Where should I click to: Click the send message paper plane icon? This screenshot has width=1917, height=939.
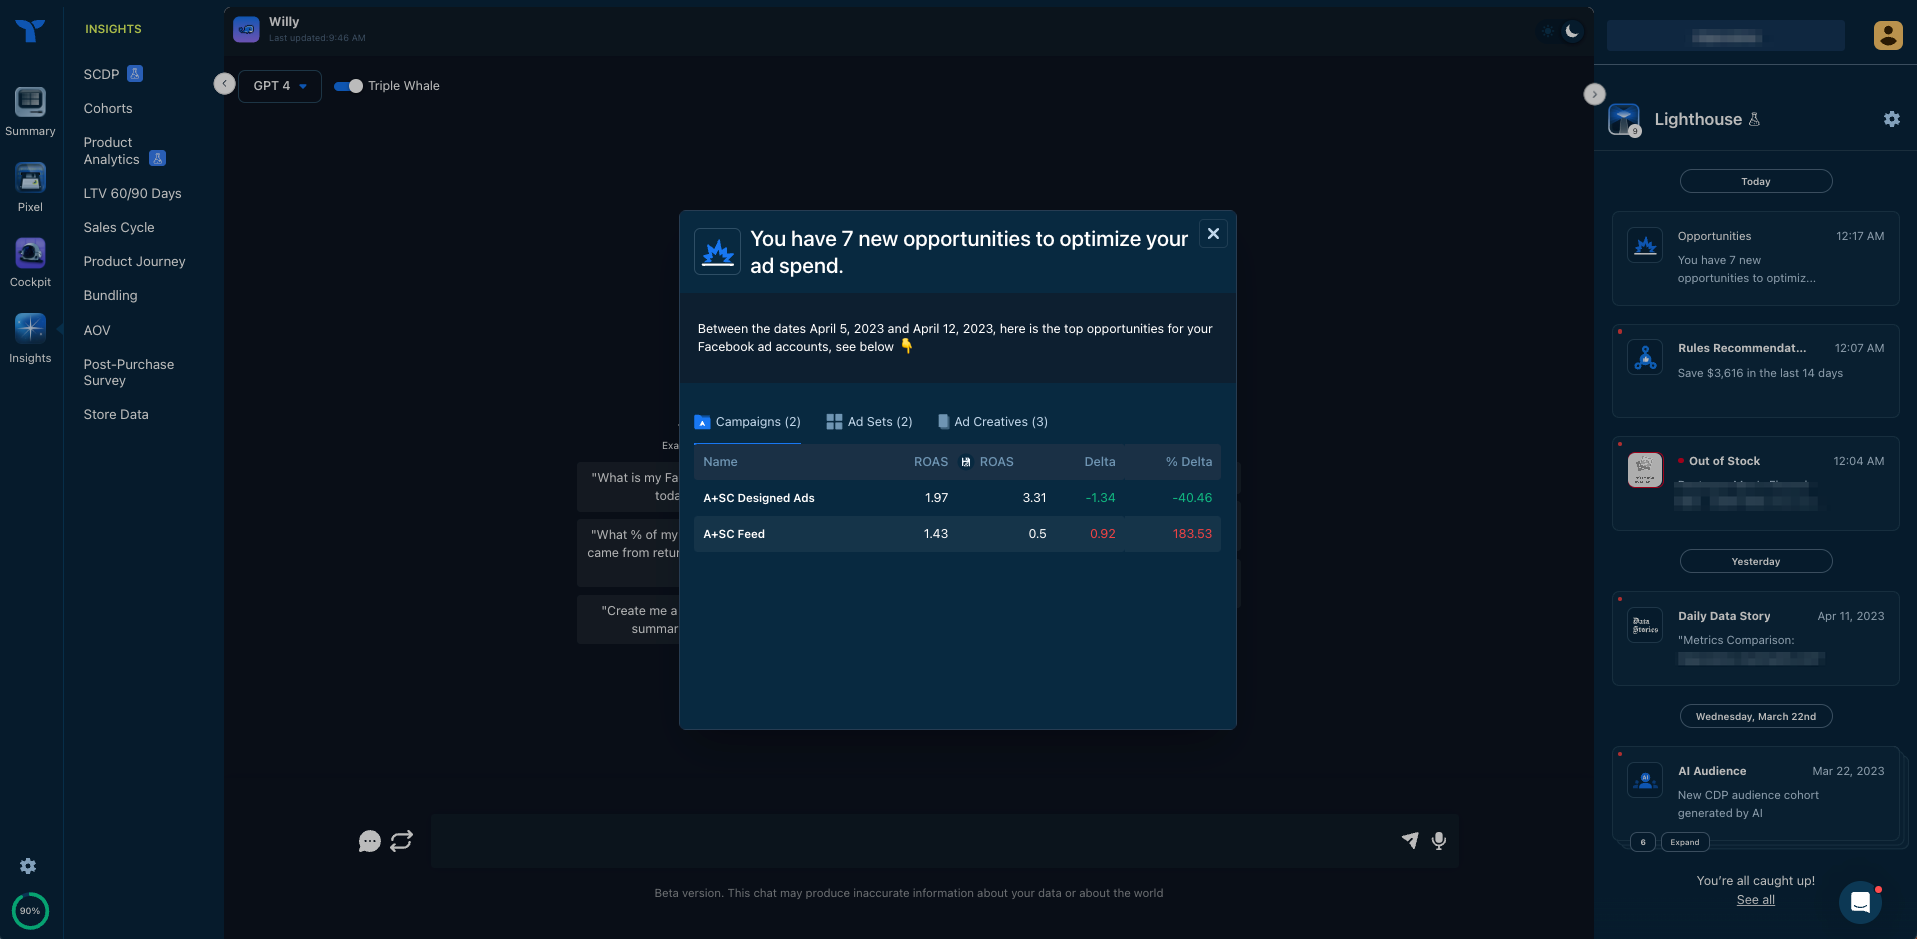click(x=1410, y=841)
